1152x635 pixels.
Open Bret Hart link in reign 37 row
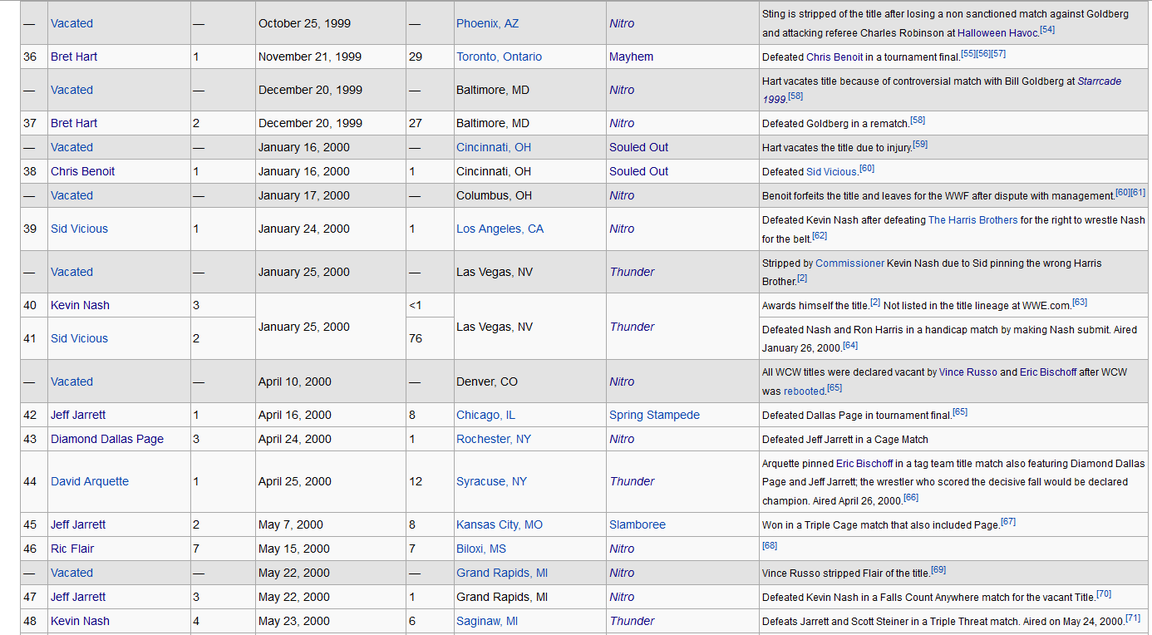[x=73, y=123]
